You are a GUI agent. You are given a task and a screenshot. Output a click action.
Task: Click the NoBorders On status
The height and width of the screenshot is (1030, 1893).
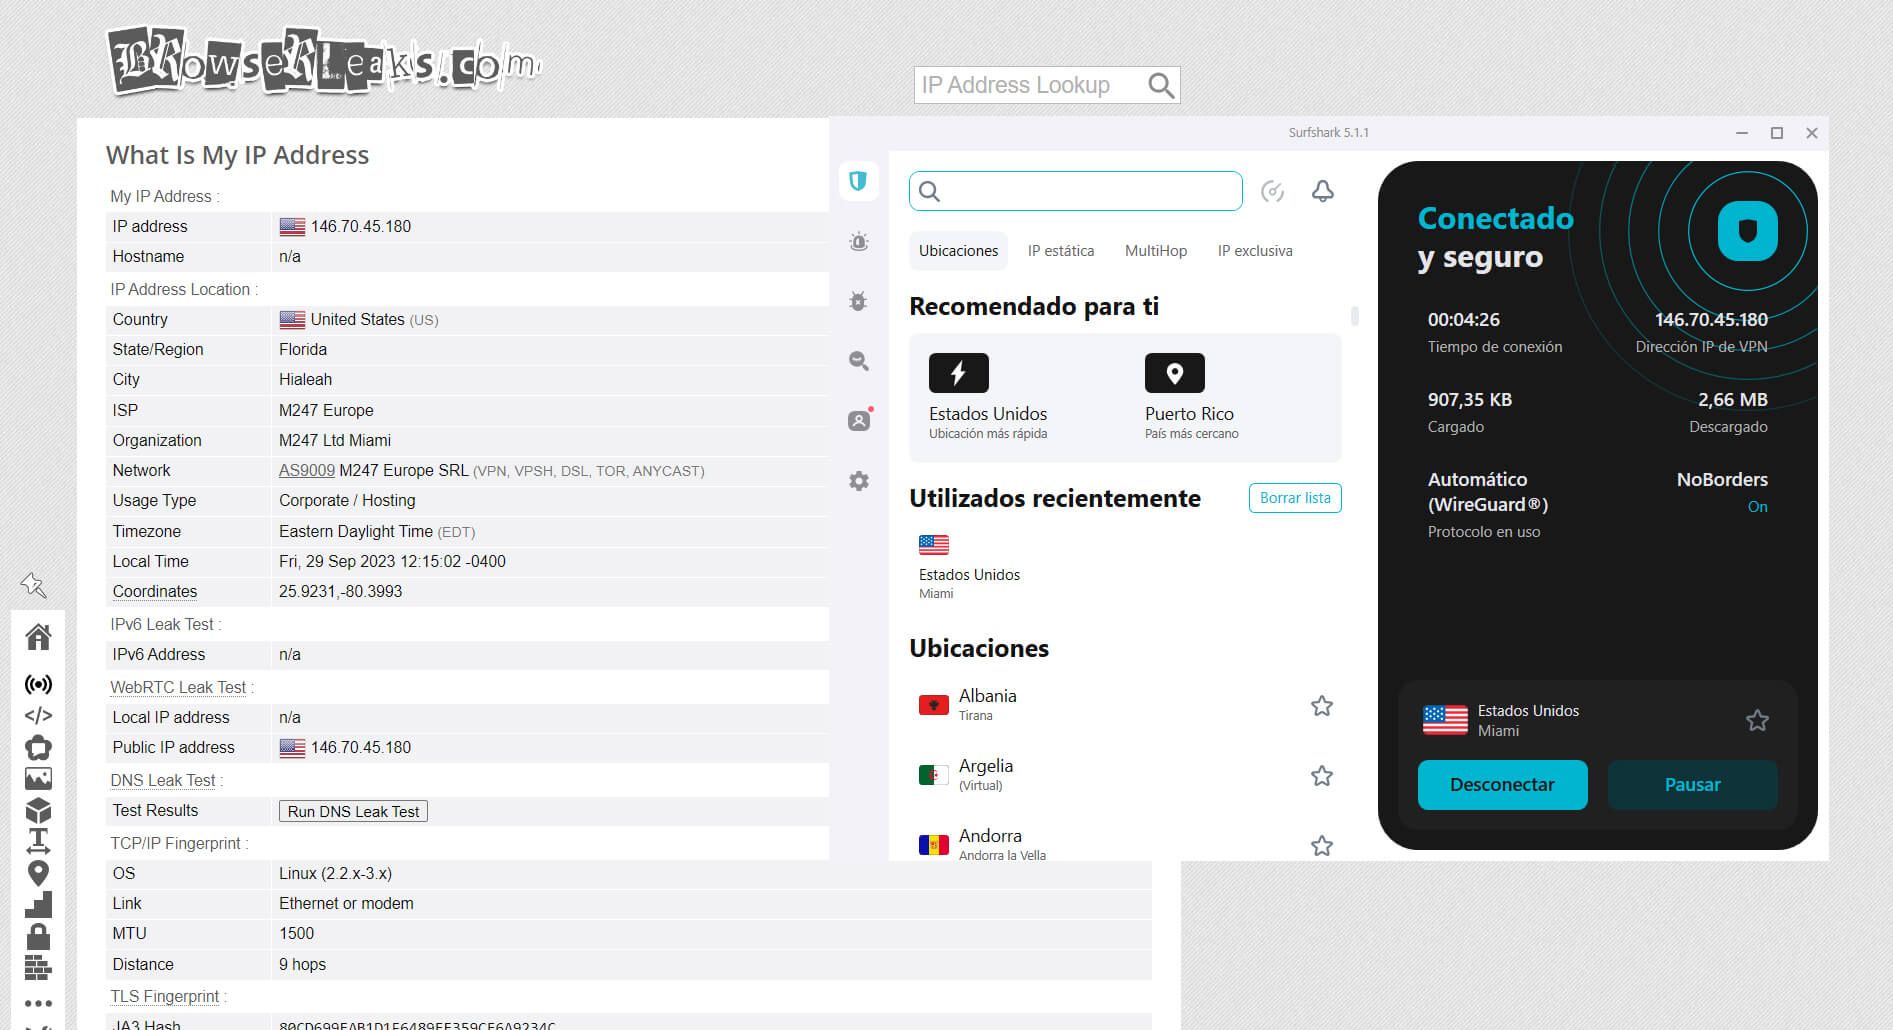click(x=1757, y=507)
